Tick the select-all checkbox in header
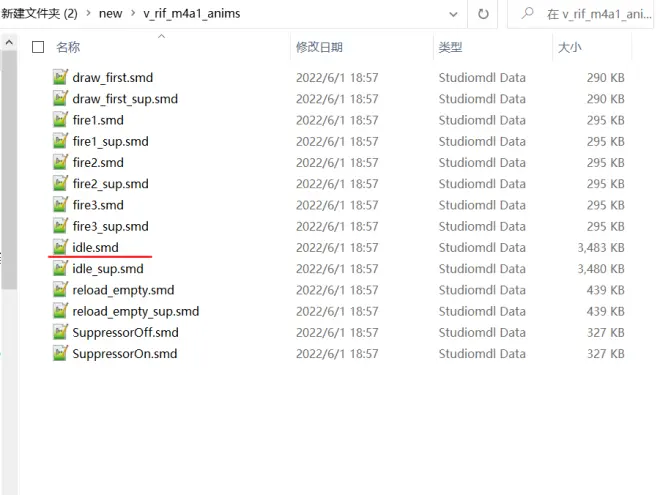This screenshot has width=660, height=495. (x=38, y=47)
